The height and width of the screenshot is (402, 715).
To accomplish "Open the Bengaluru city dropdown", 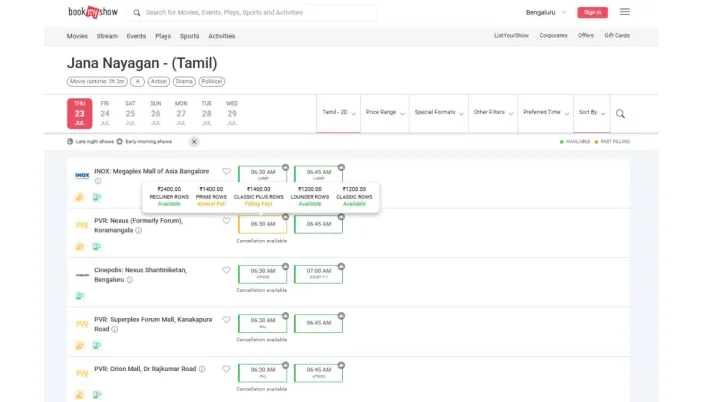I will (546, 12).
